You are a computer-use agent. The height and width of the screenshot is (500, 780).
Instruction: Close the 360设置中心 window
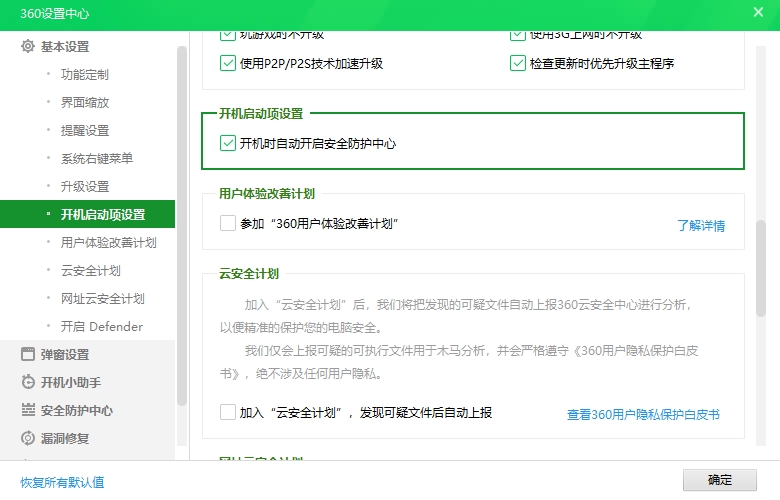(x=758, y=12)
